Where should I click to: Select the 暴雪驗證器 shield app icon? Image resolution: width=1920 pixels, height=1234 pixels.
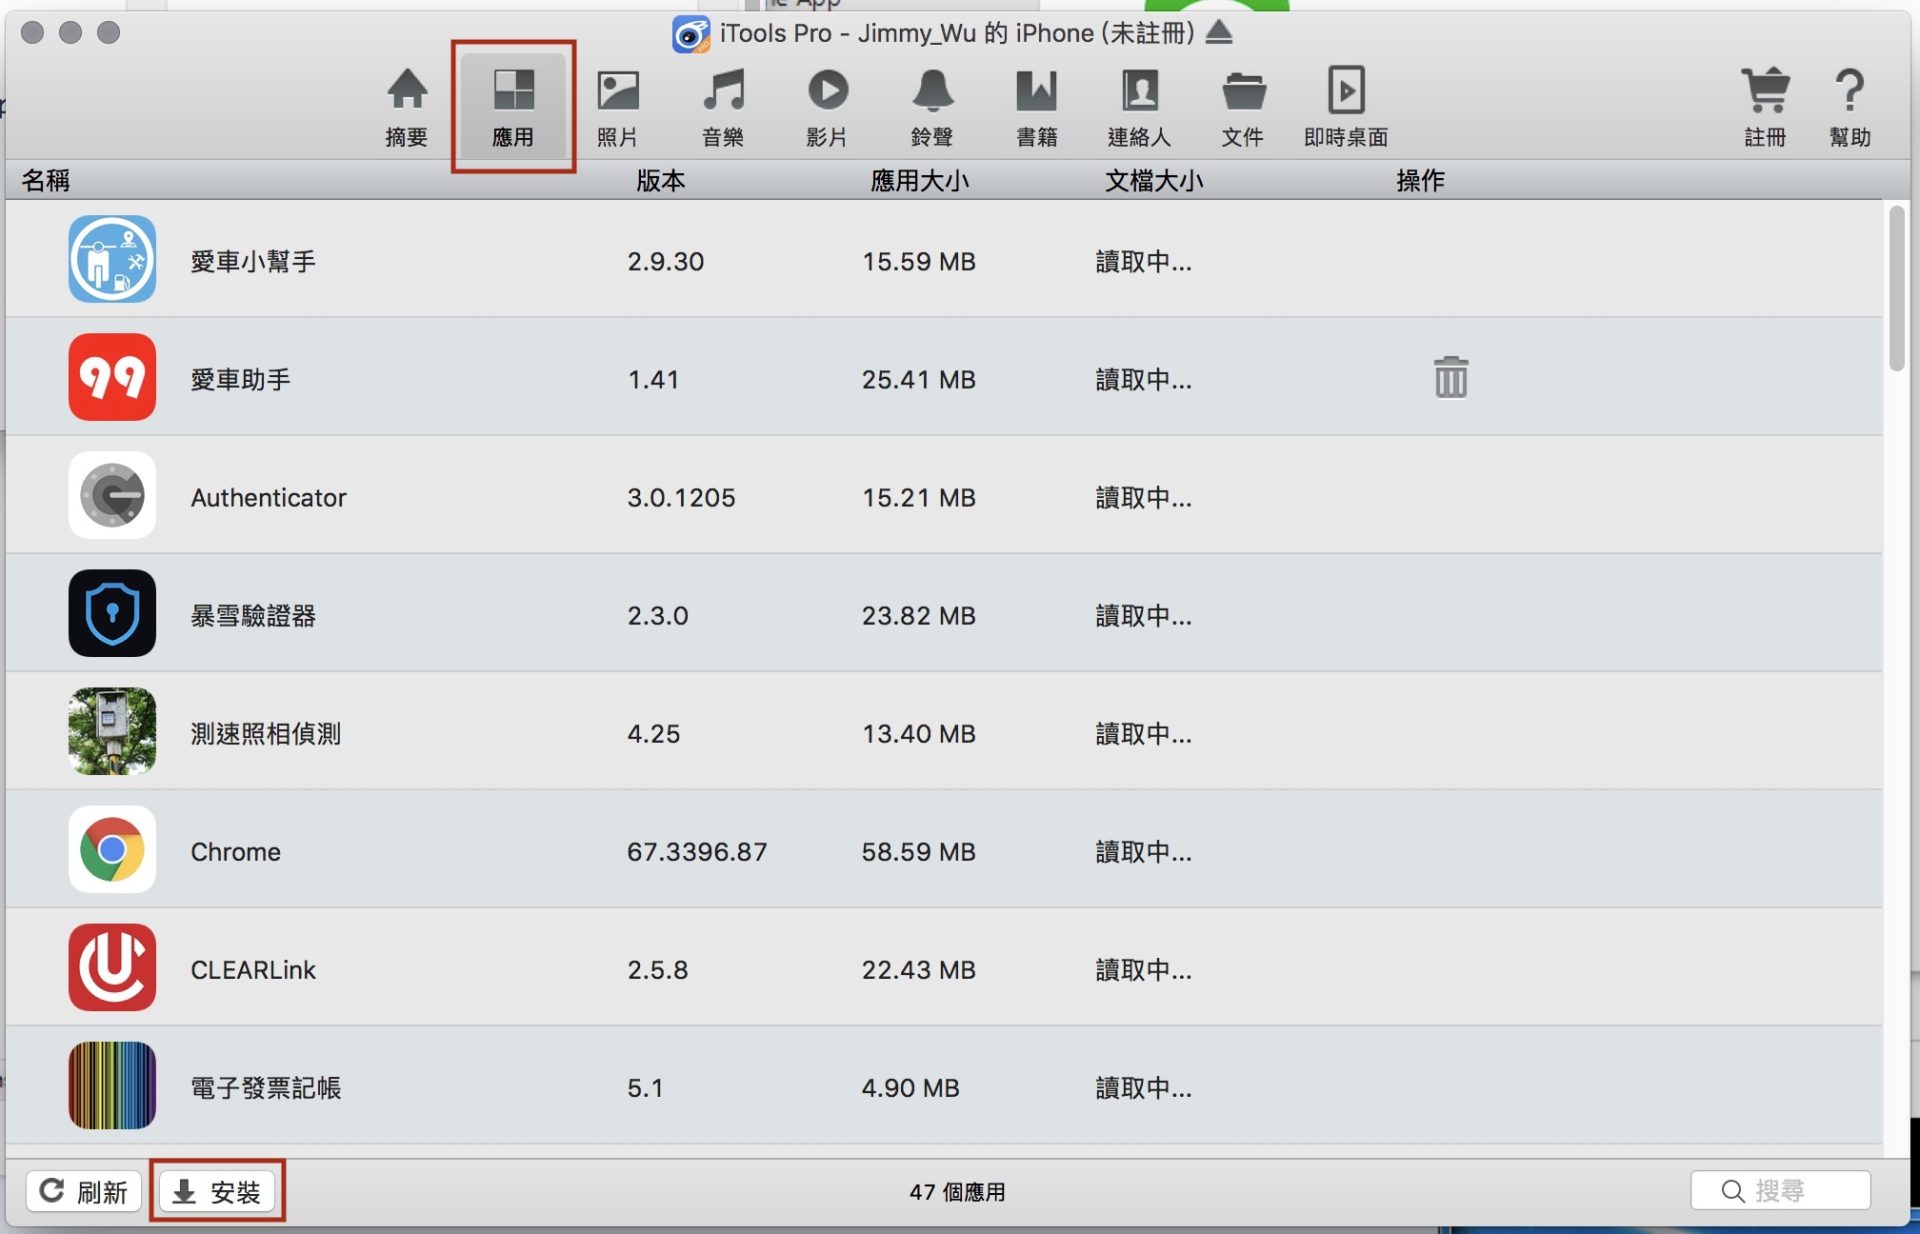(x=112, y=613)
